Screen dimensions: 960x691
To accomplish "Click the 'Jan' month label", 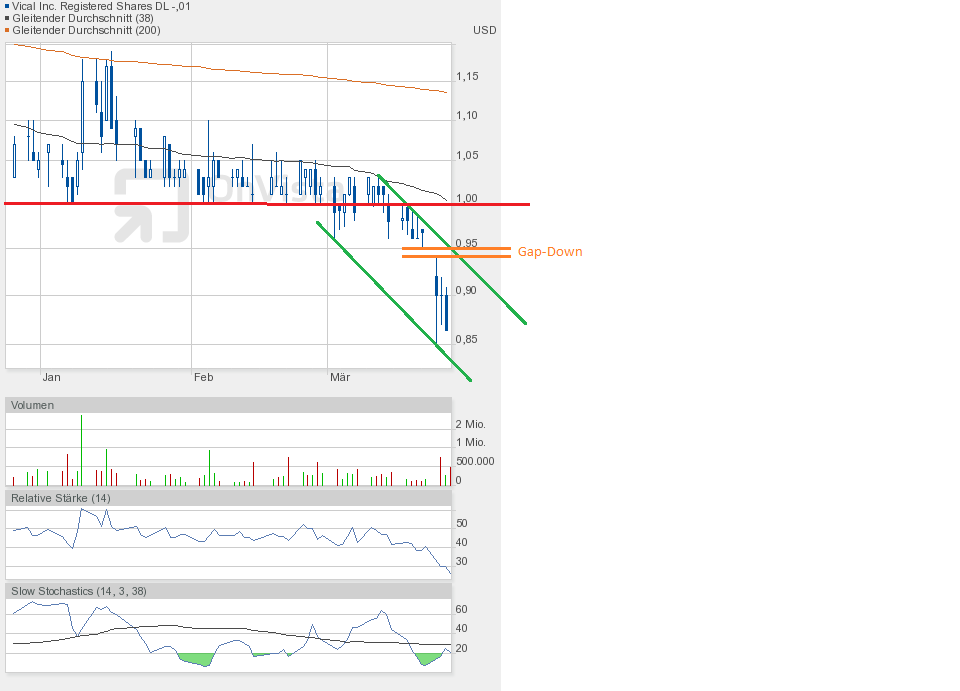I will tap(51, 377).
